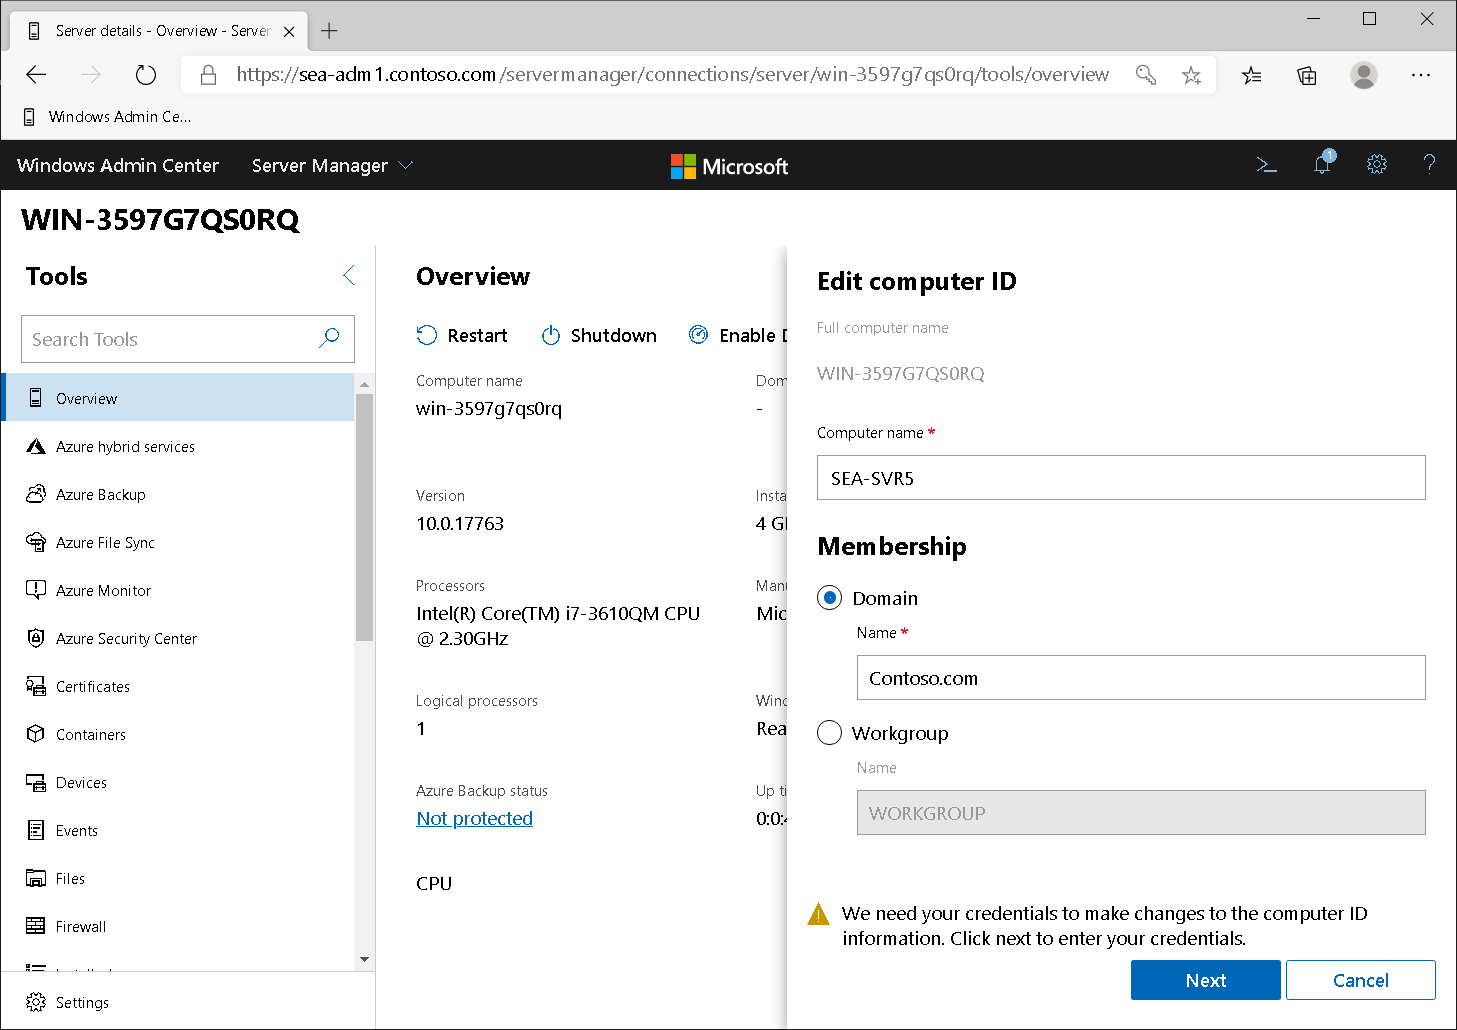Click the search magnifier in Search Tools
1457x1030 pixels.
(x=329, y=338)
